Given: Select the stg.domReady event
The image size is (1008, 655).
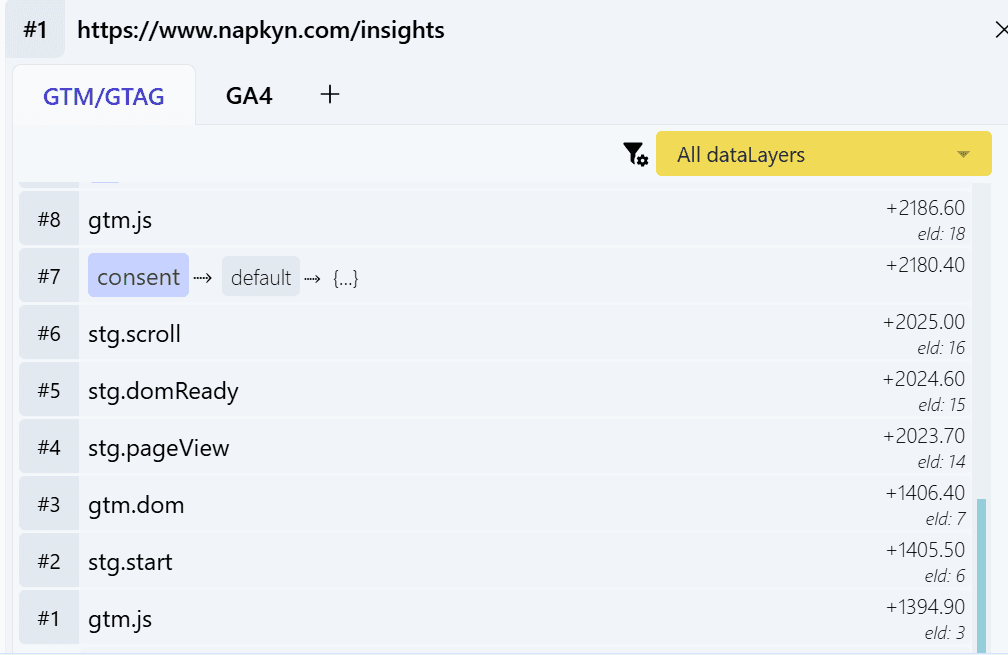Looking at the screenshot, I should point(163,390).
